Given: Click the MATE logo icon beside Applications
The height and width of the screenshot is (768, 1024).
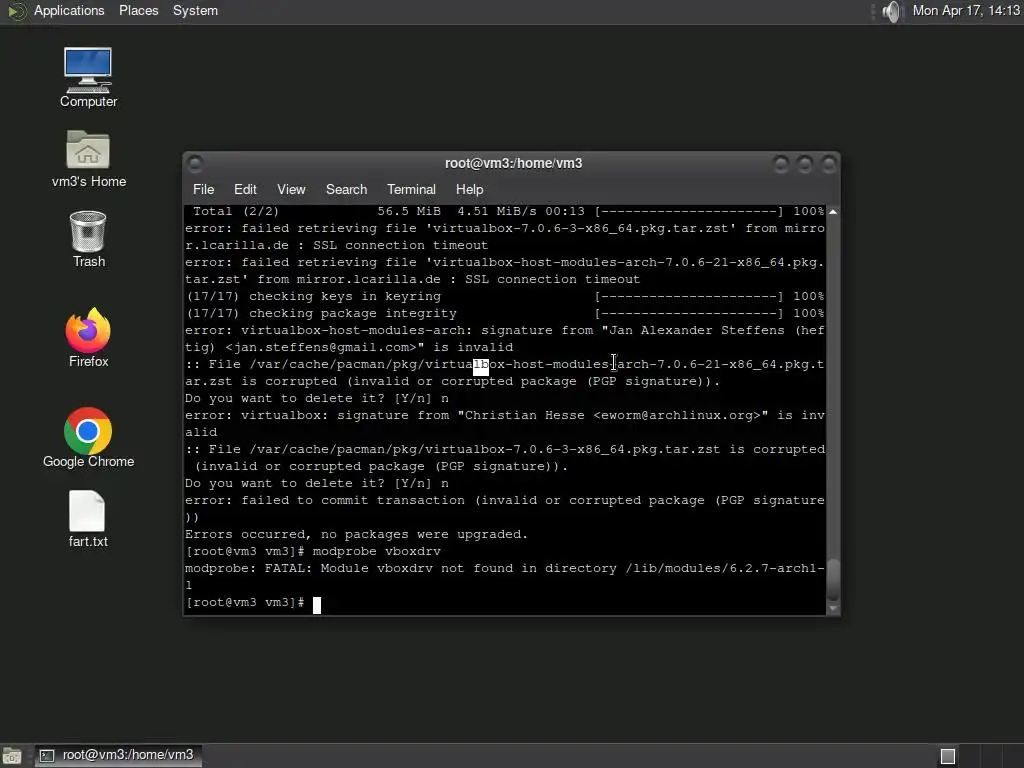Looking at the screenshot, I should point(16,11).
